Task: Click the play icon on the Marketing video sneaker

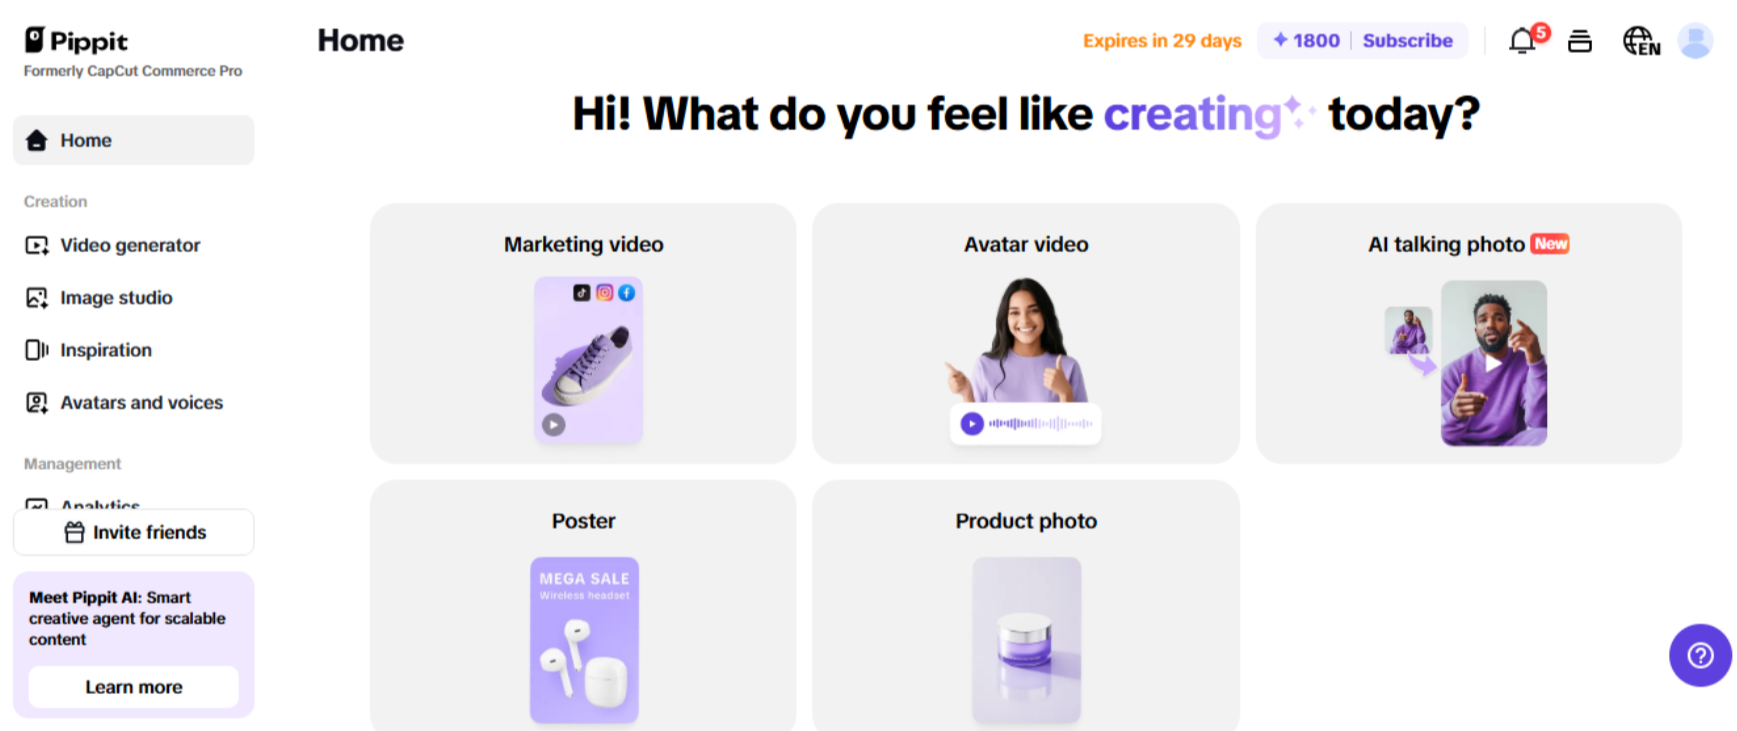Action: click(x=554, y=425)
